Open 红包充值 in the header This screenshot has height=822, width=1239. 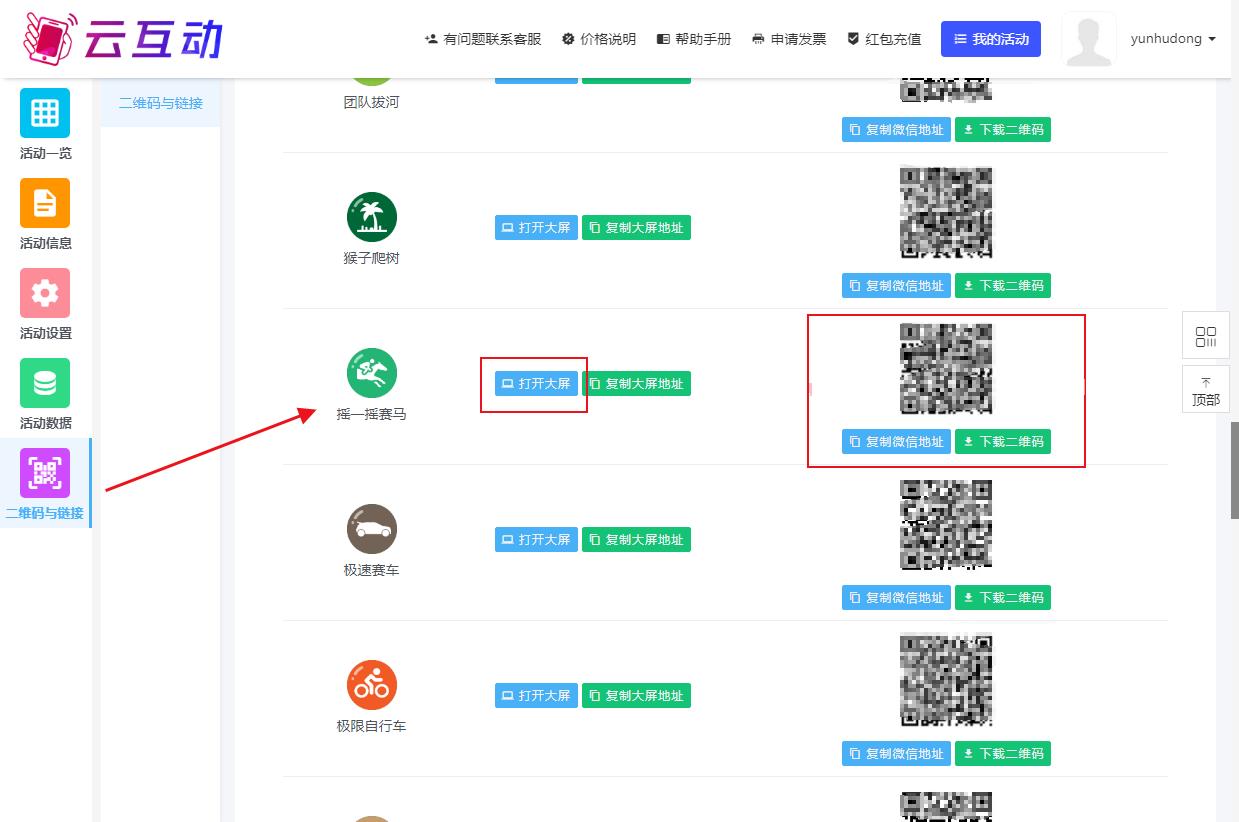coord(883,39)
